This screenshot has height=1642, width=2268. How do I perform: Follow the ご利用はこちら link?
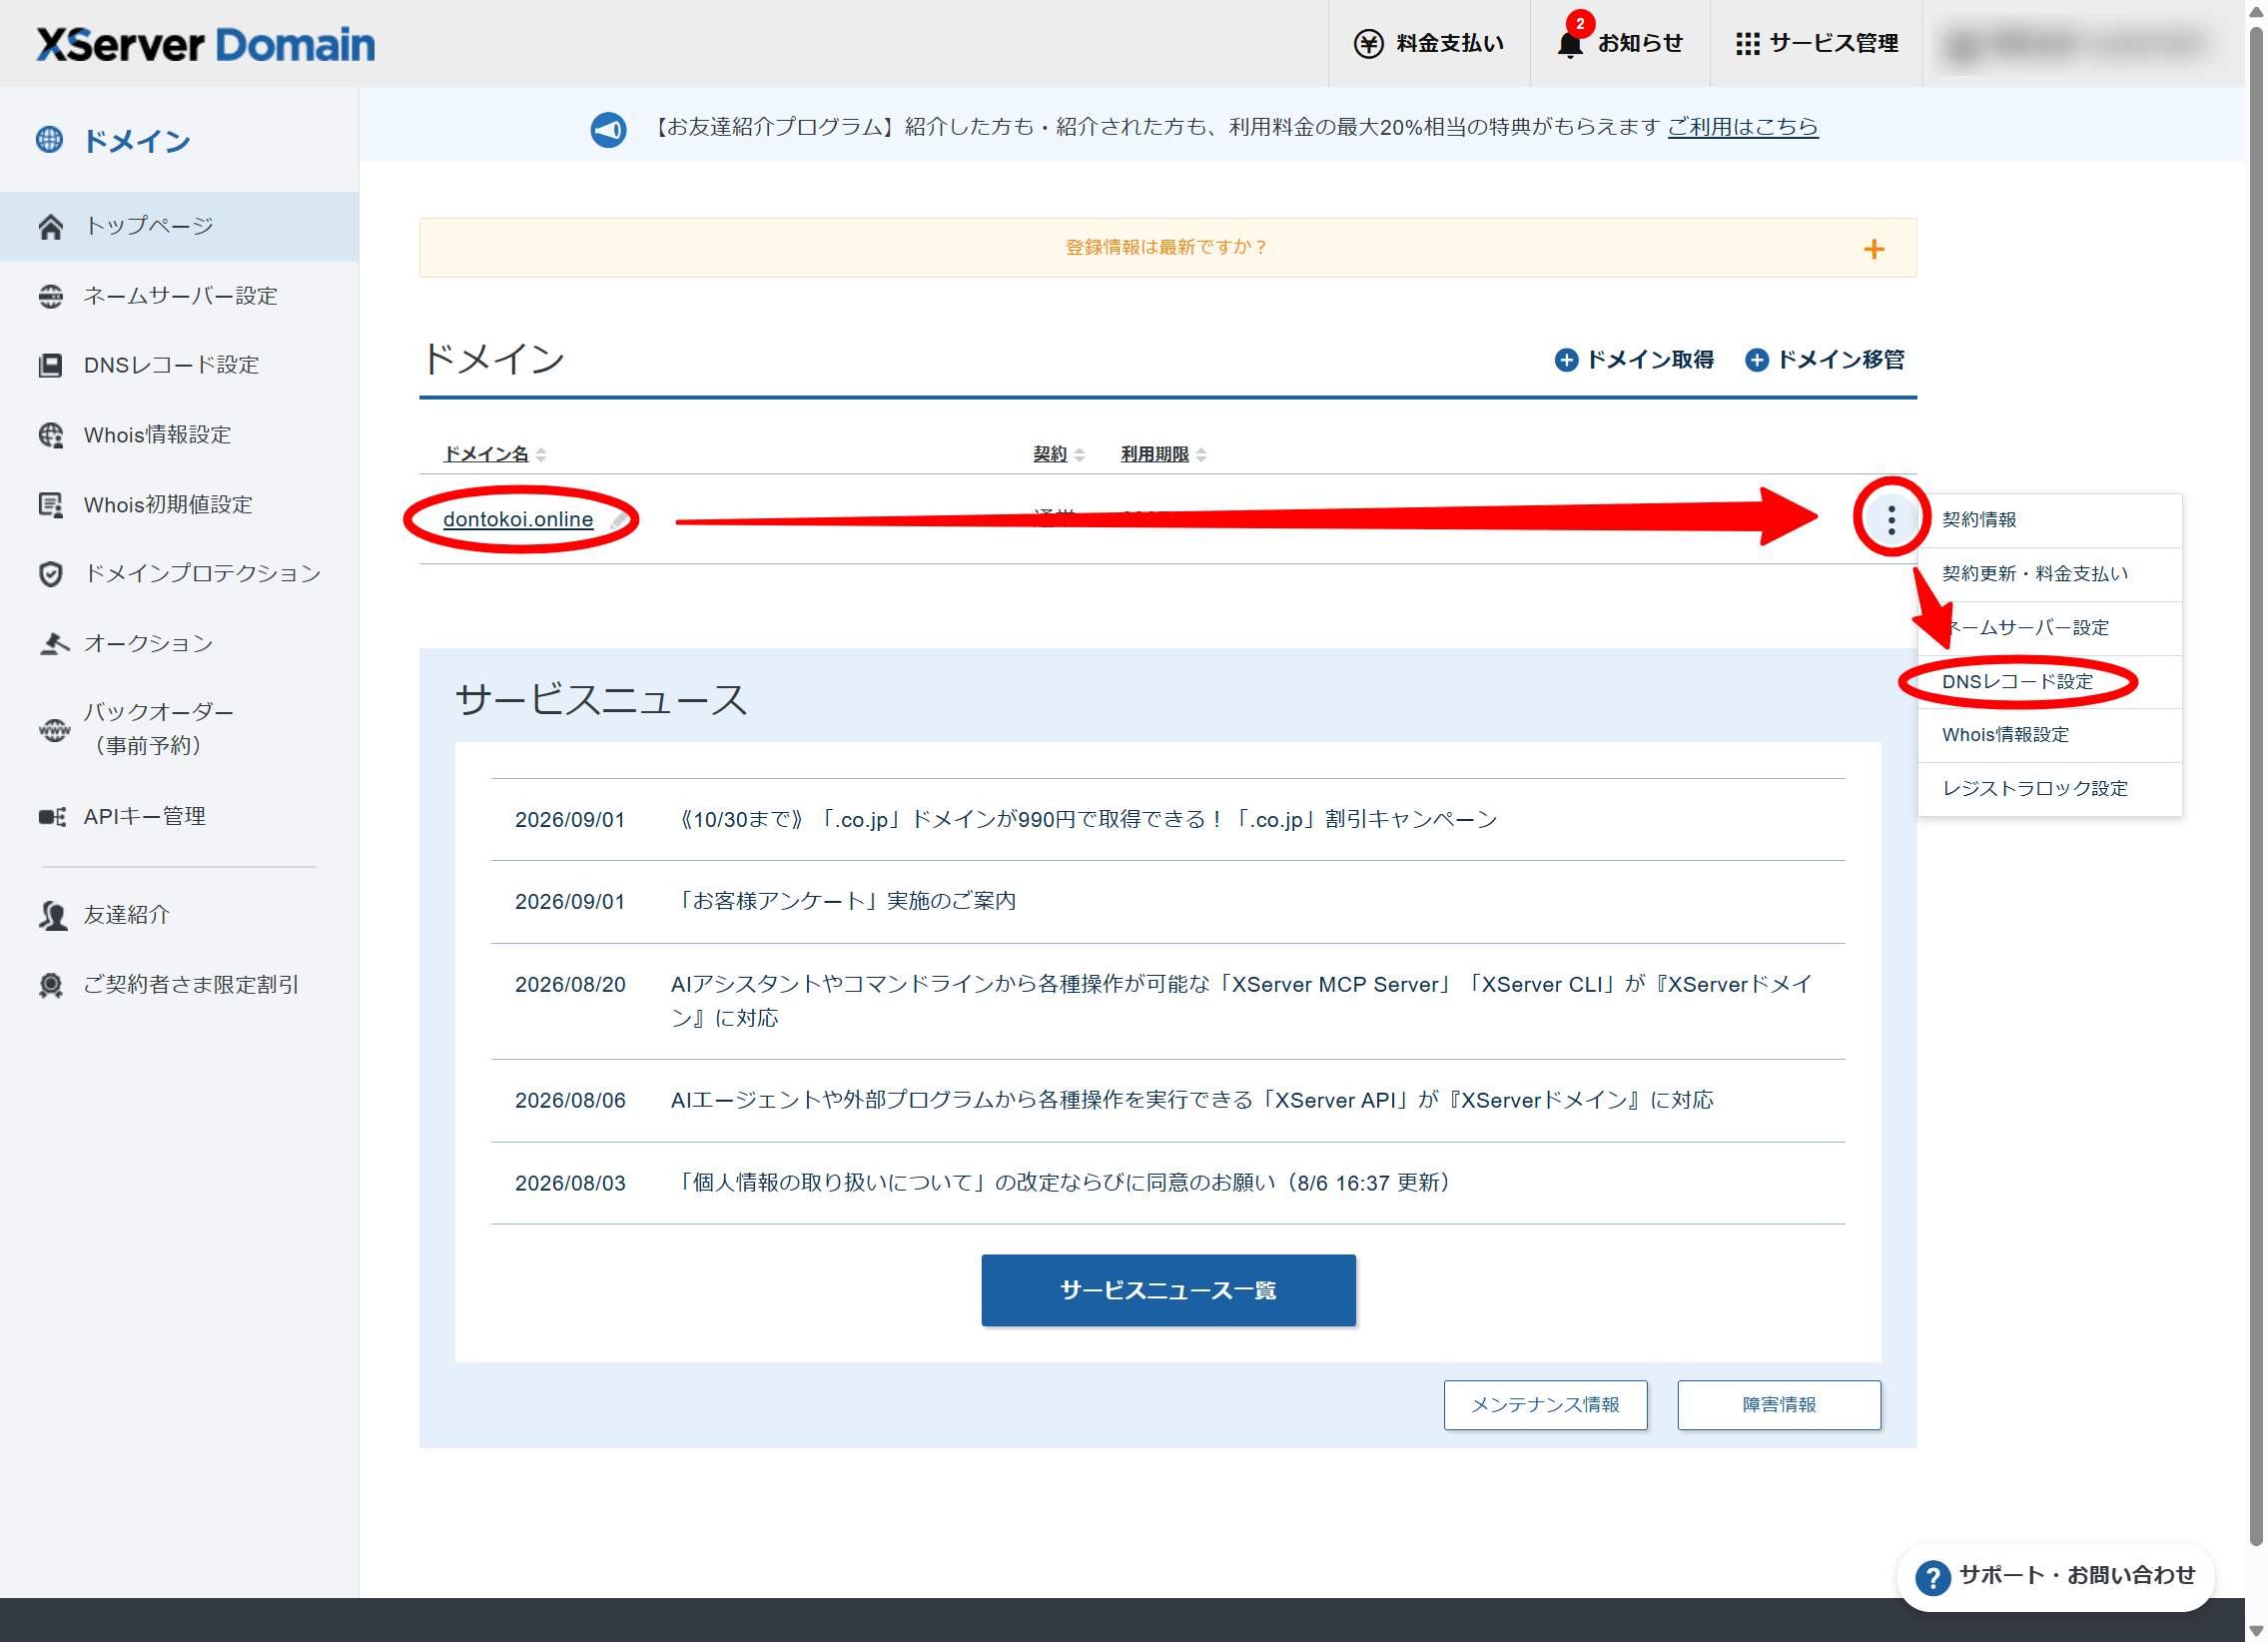point(1742,127)
